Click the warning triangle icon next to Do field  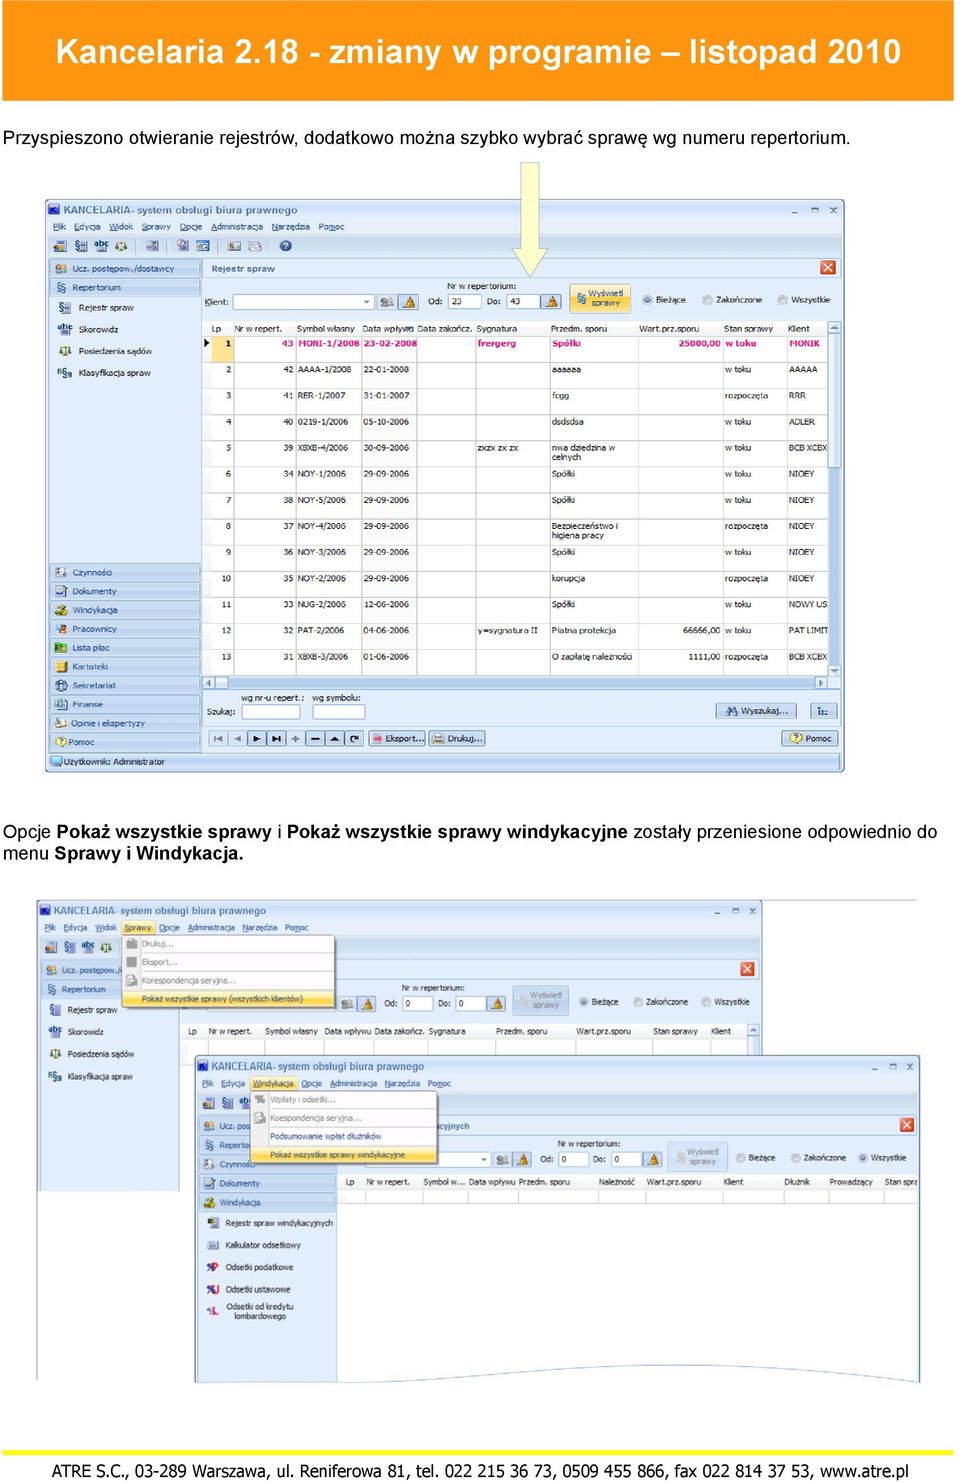[x=551, y=301]
